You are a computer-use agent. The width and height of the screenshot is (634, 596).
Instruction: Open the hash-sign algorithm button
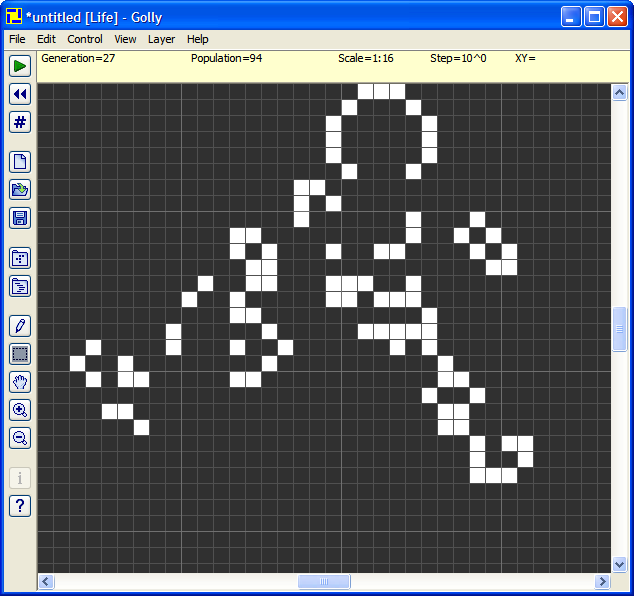tap(20, 122)
